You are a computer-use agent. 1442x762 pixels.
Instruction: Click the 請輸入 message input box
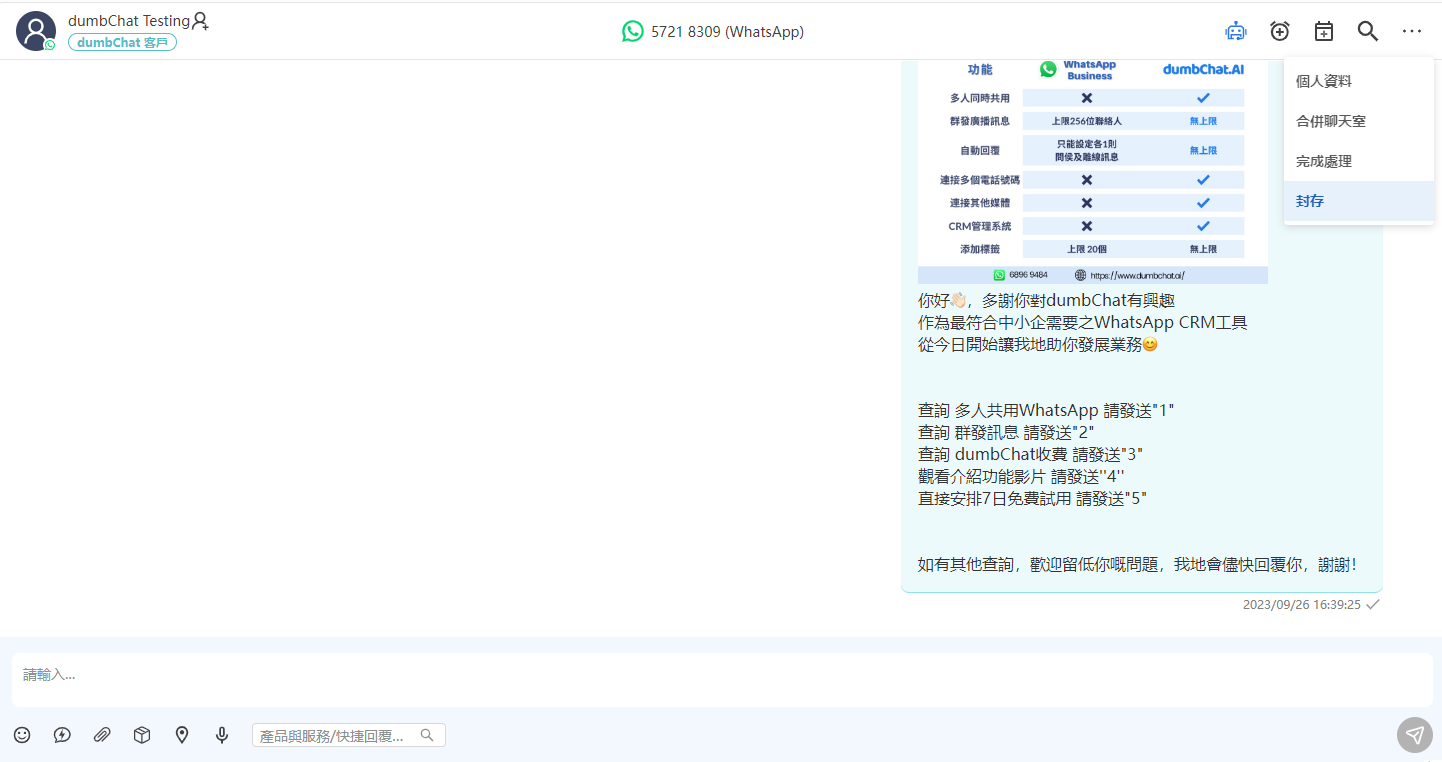pyautogui.click(x=722, y=680)
